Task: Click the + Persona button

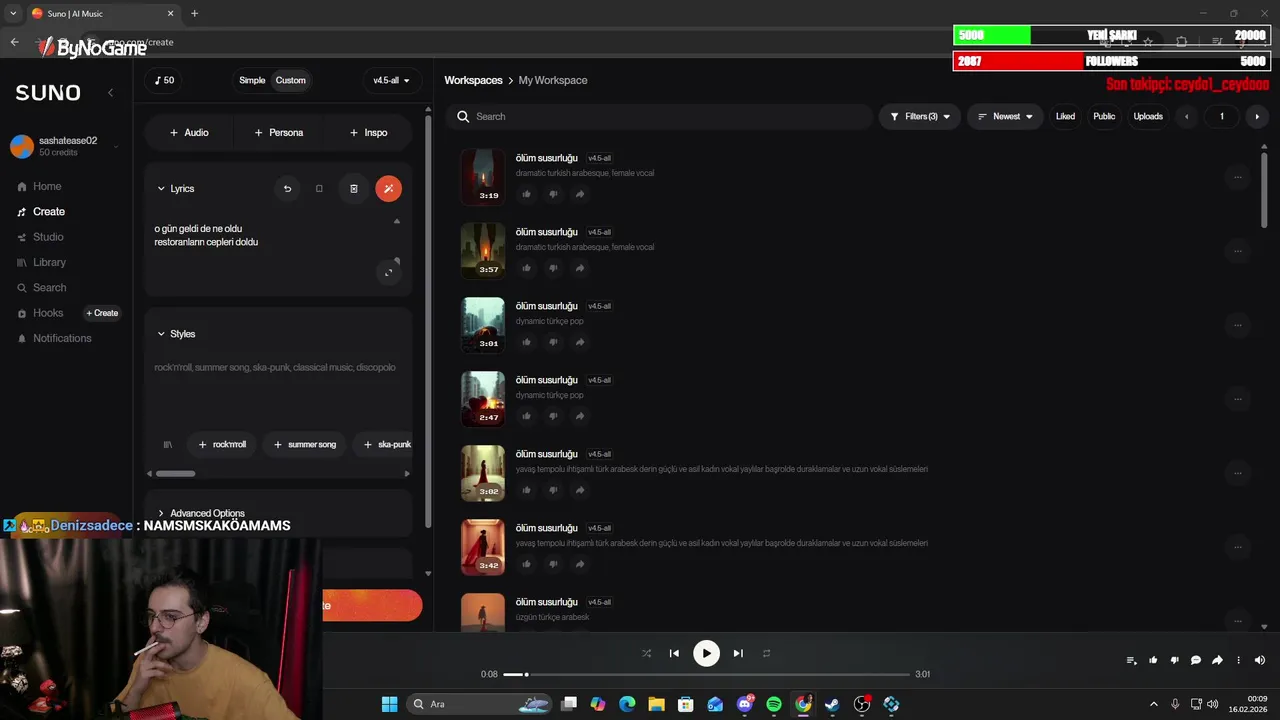Action: coord(278,132)
